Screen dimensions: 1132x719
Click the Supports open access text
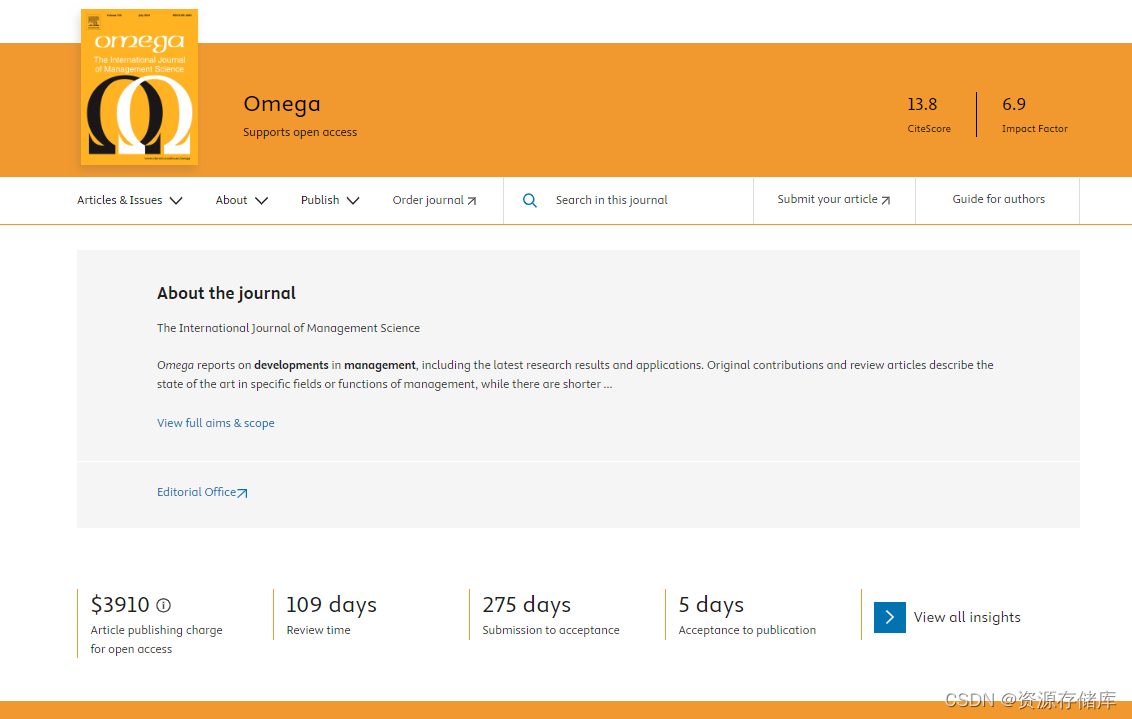pyautogui.click(x=300, y=132)
